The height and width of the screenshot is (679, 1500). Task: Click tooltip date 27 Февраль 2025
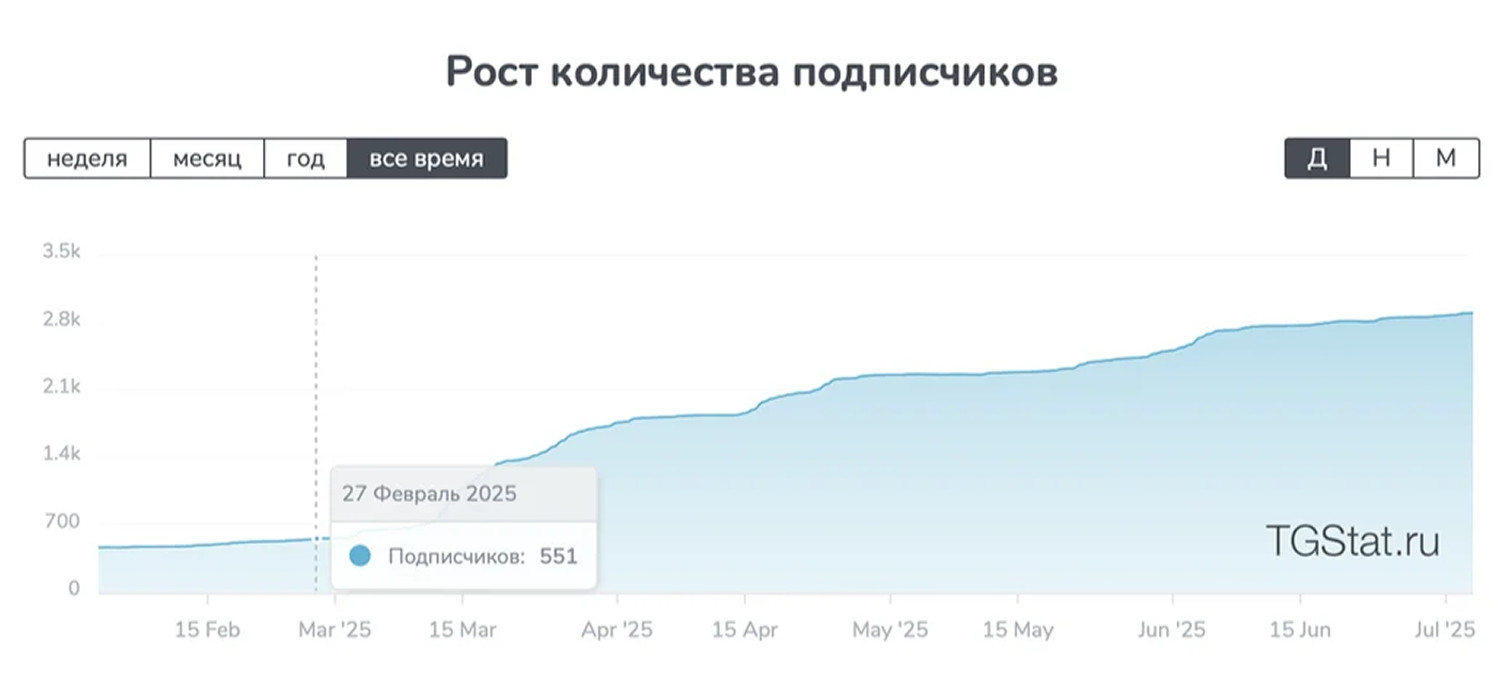[429, 494]
